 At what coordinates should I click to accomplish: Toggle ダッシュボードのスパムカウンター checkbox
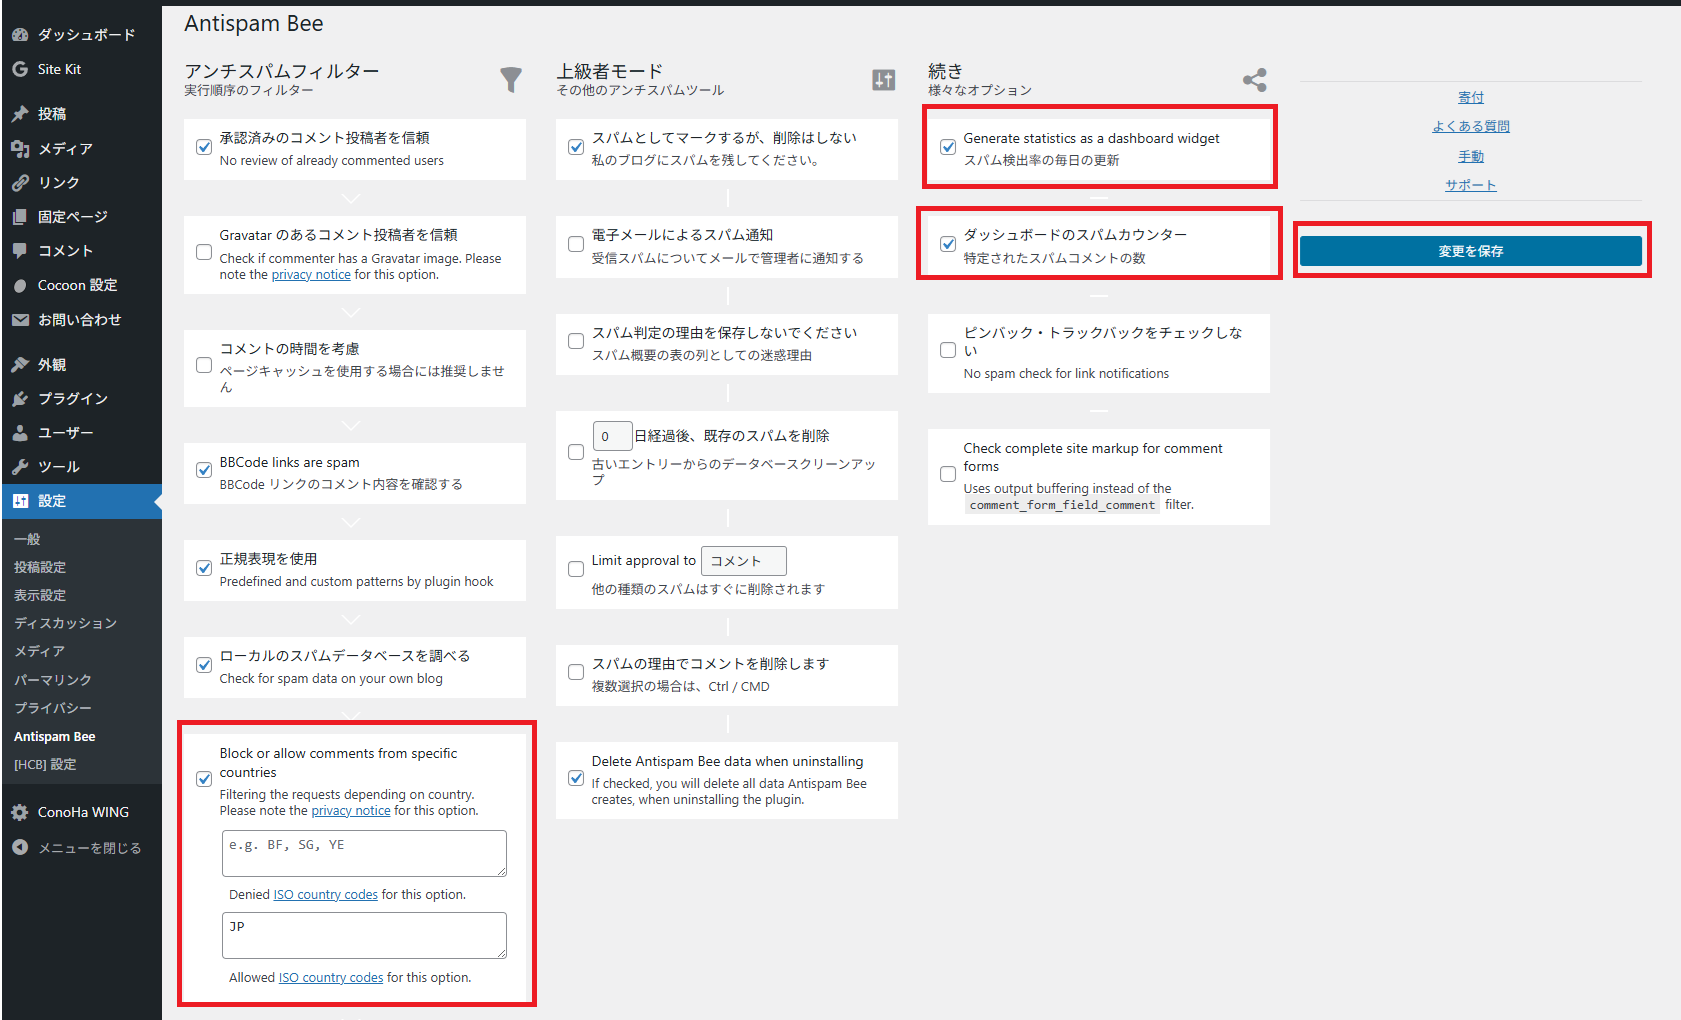click(948, 244)
